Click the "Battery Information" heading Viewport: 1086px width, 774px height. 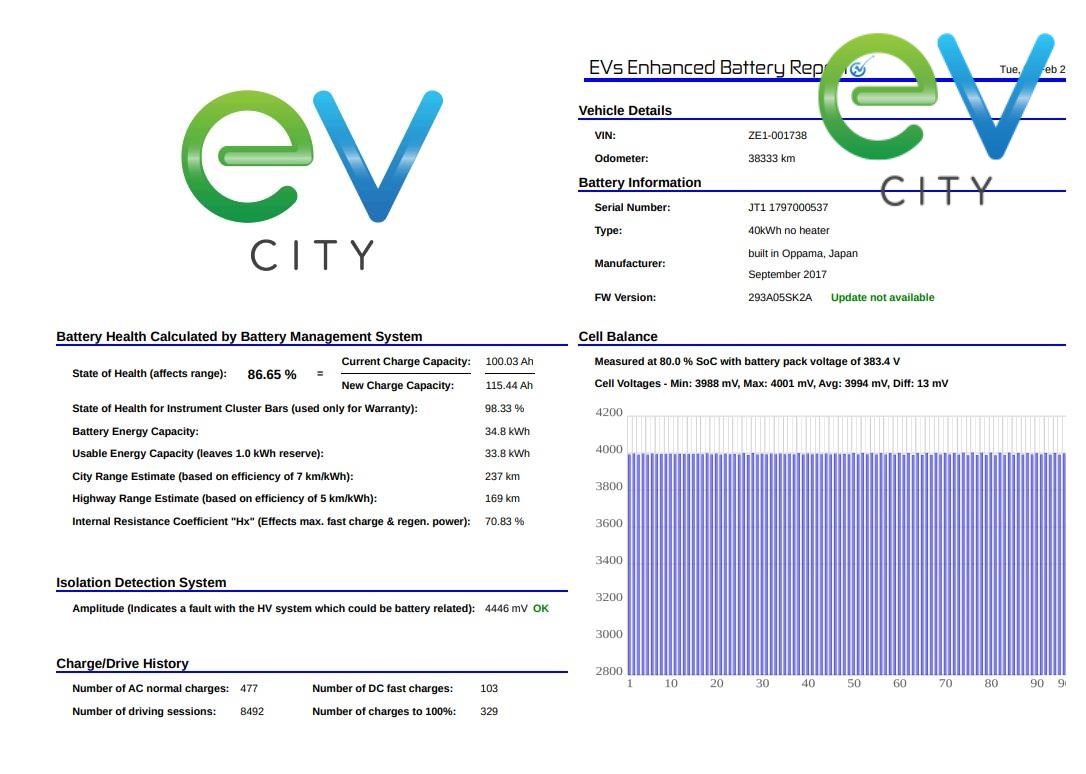[640, 183]
